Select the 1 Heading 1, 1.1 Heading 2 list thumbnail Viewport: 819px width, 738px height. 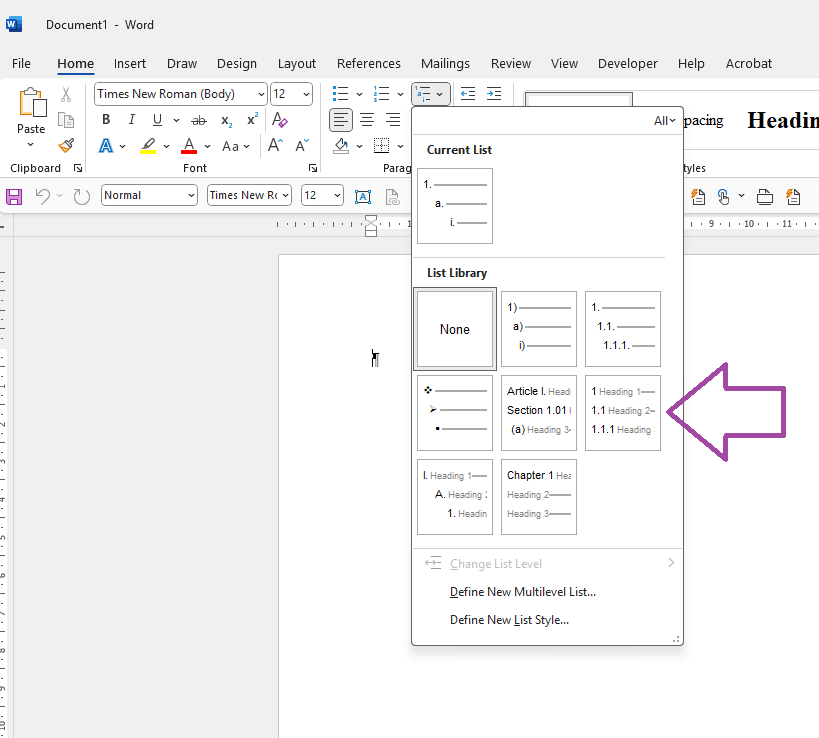coord(622,412)
